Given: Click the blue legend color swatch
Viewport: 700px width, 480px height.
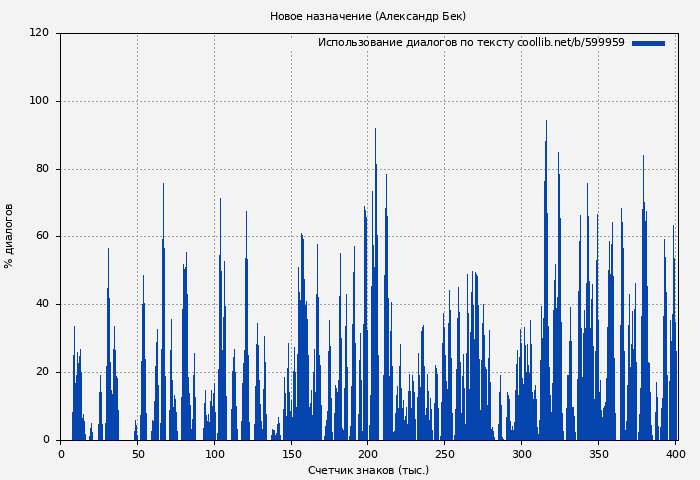Looking at the screenshot, I should point(648,44).
